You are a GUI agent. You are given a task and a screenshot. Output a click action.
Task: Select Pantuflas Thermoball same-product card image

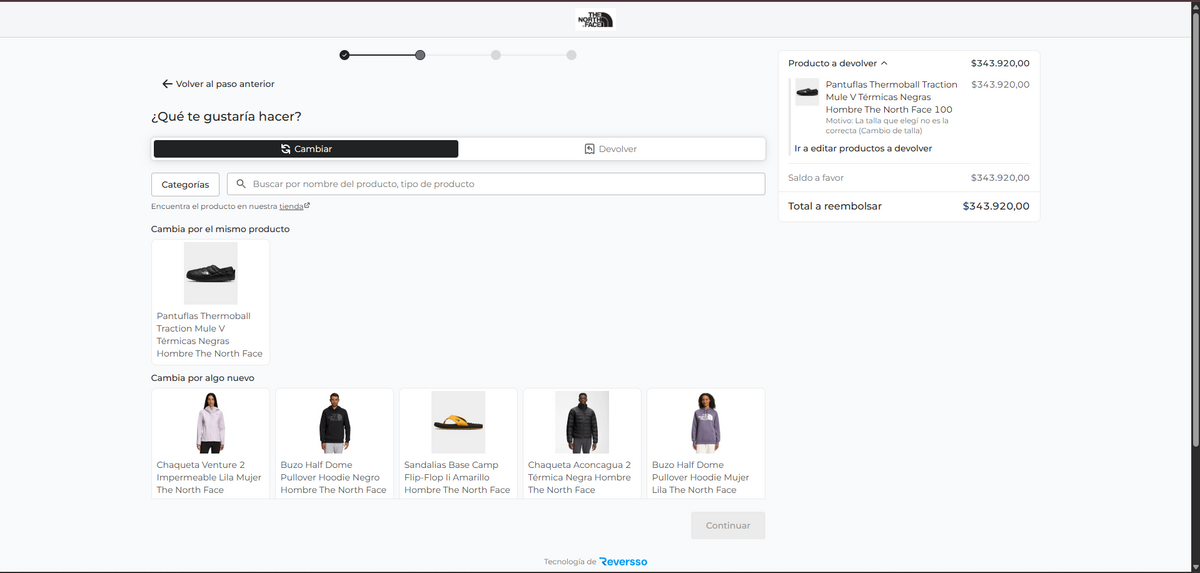pos(210,273)
